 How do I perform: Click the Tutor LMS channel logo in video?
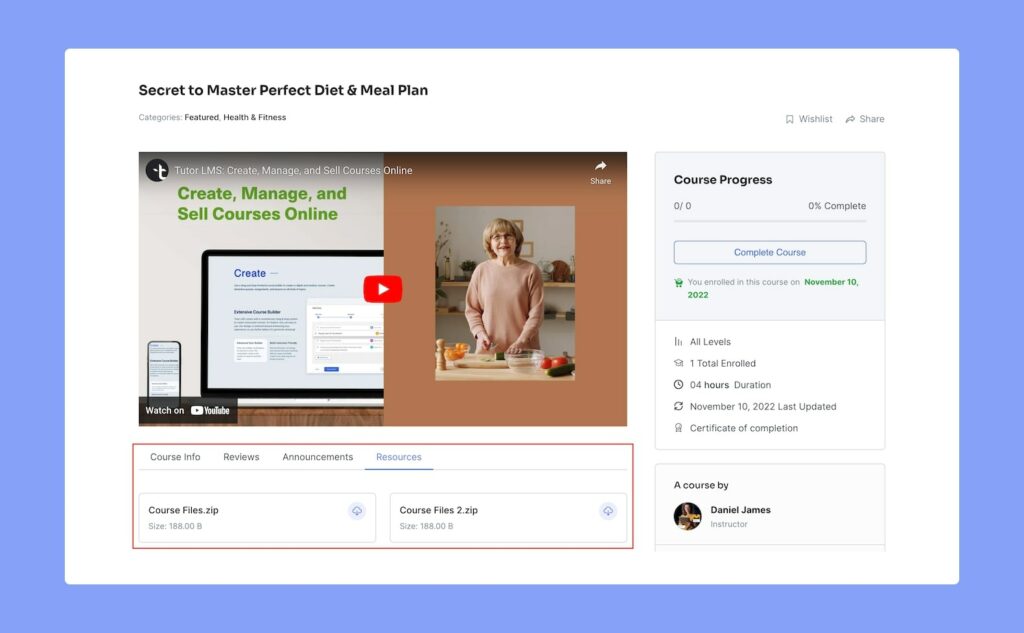tap(157, 170)
